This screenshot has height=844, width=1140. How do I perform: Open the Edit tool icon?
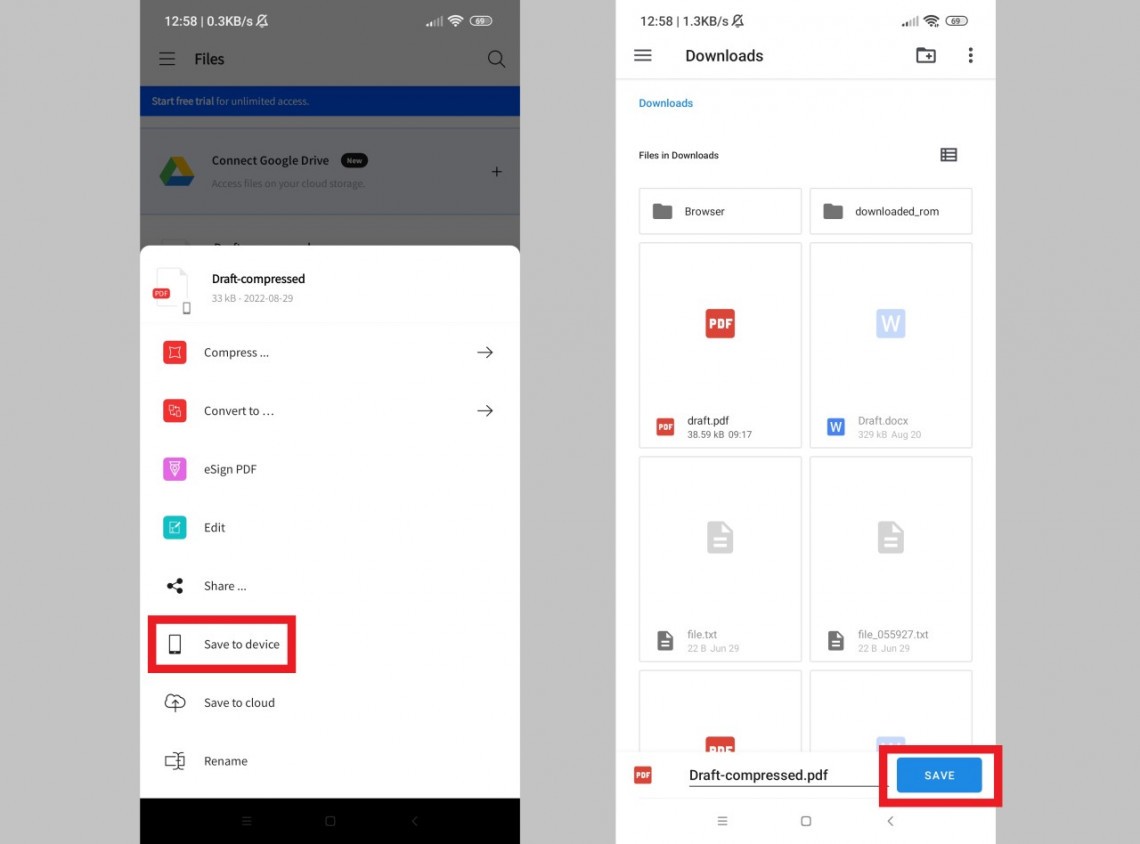[x=174, y=527]
